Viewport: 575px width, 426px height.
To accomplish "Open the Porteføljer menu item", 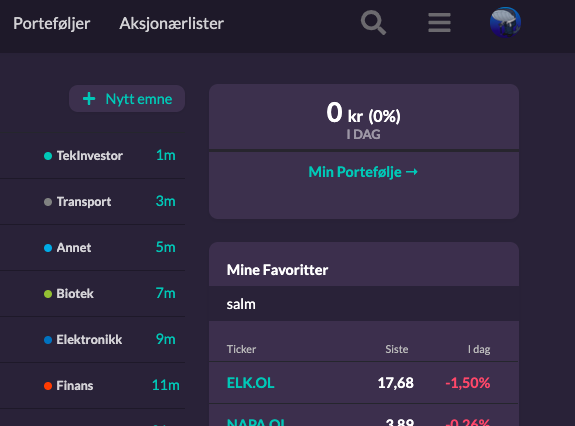I will [x=52, y=24].
